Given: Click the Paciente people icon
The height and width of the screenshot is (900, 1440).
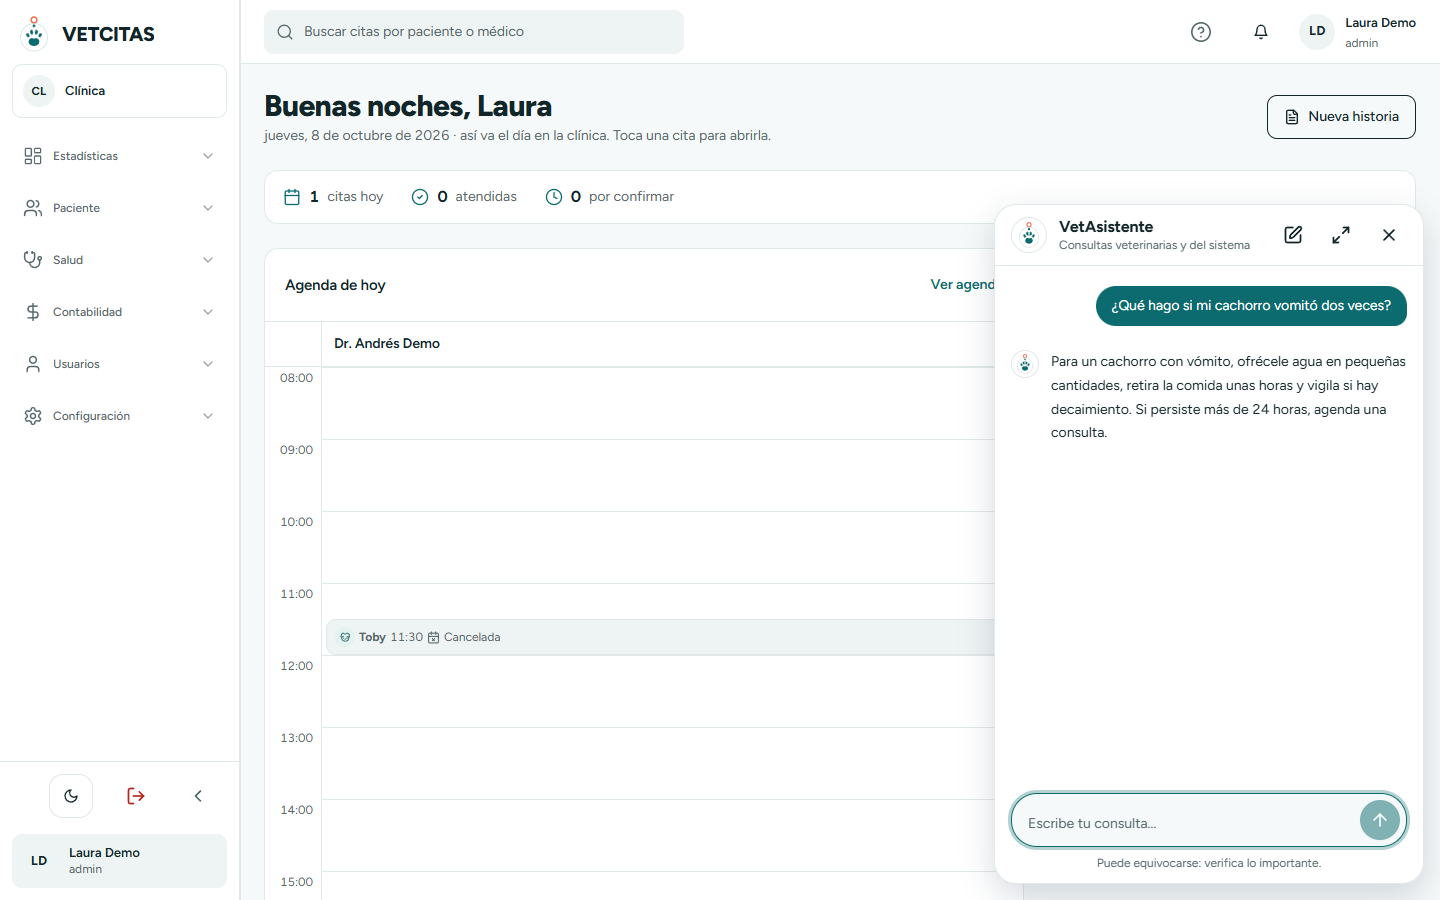Looking at the screenshot, I should [x=33, y=208].
